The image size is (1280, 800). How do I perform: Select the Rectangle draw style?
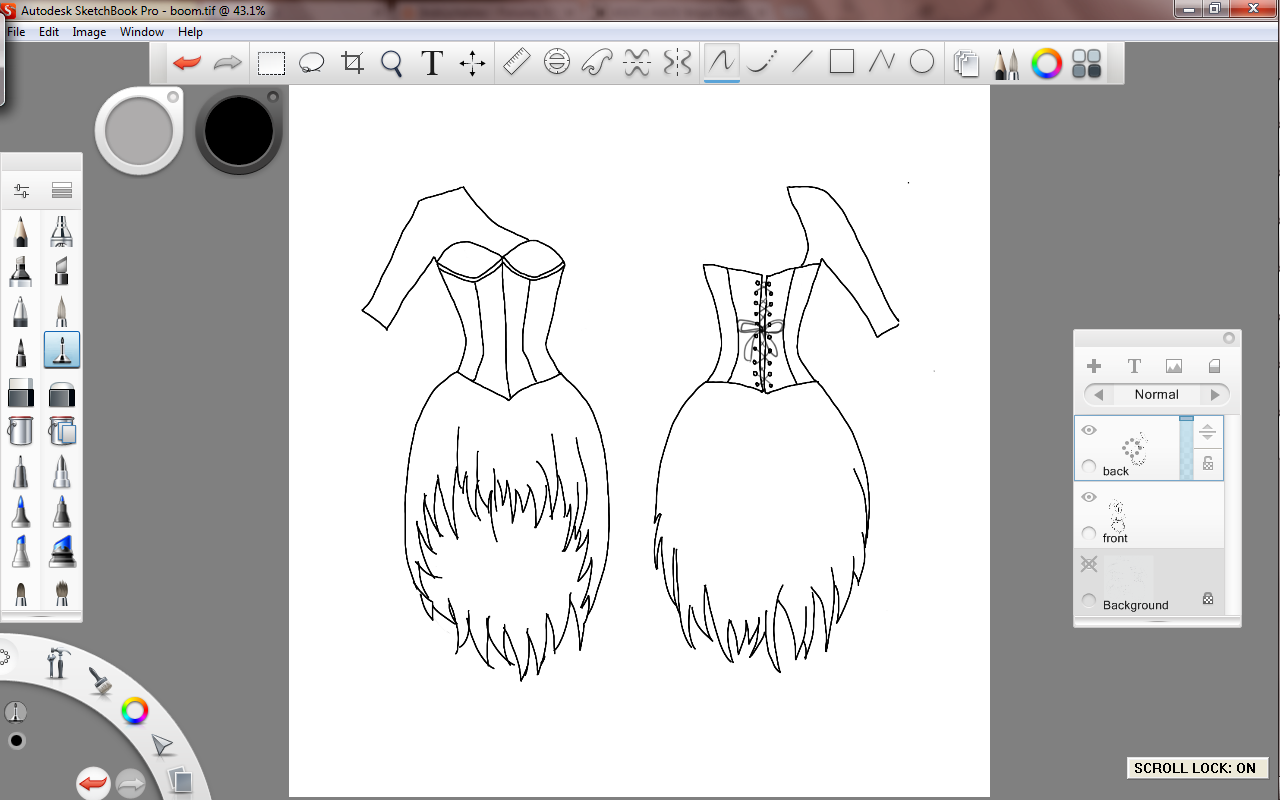click(842, 63)
